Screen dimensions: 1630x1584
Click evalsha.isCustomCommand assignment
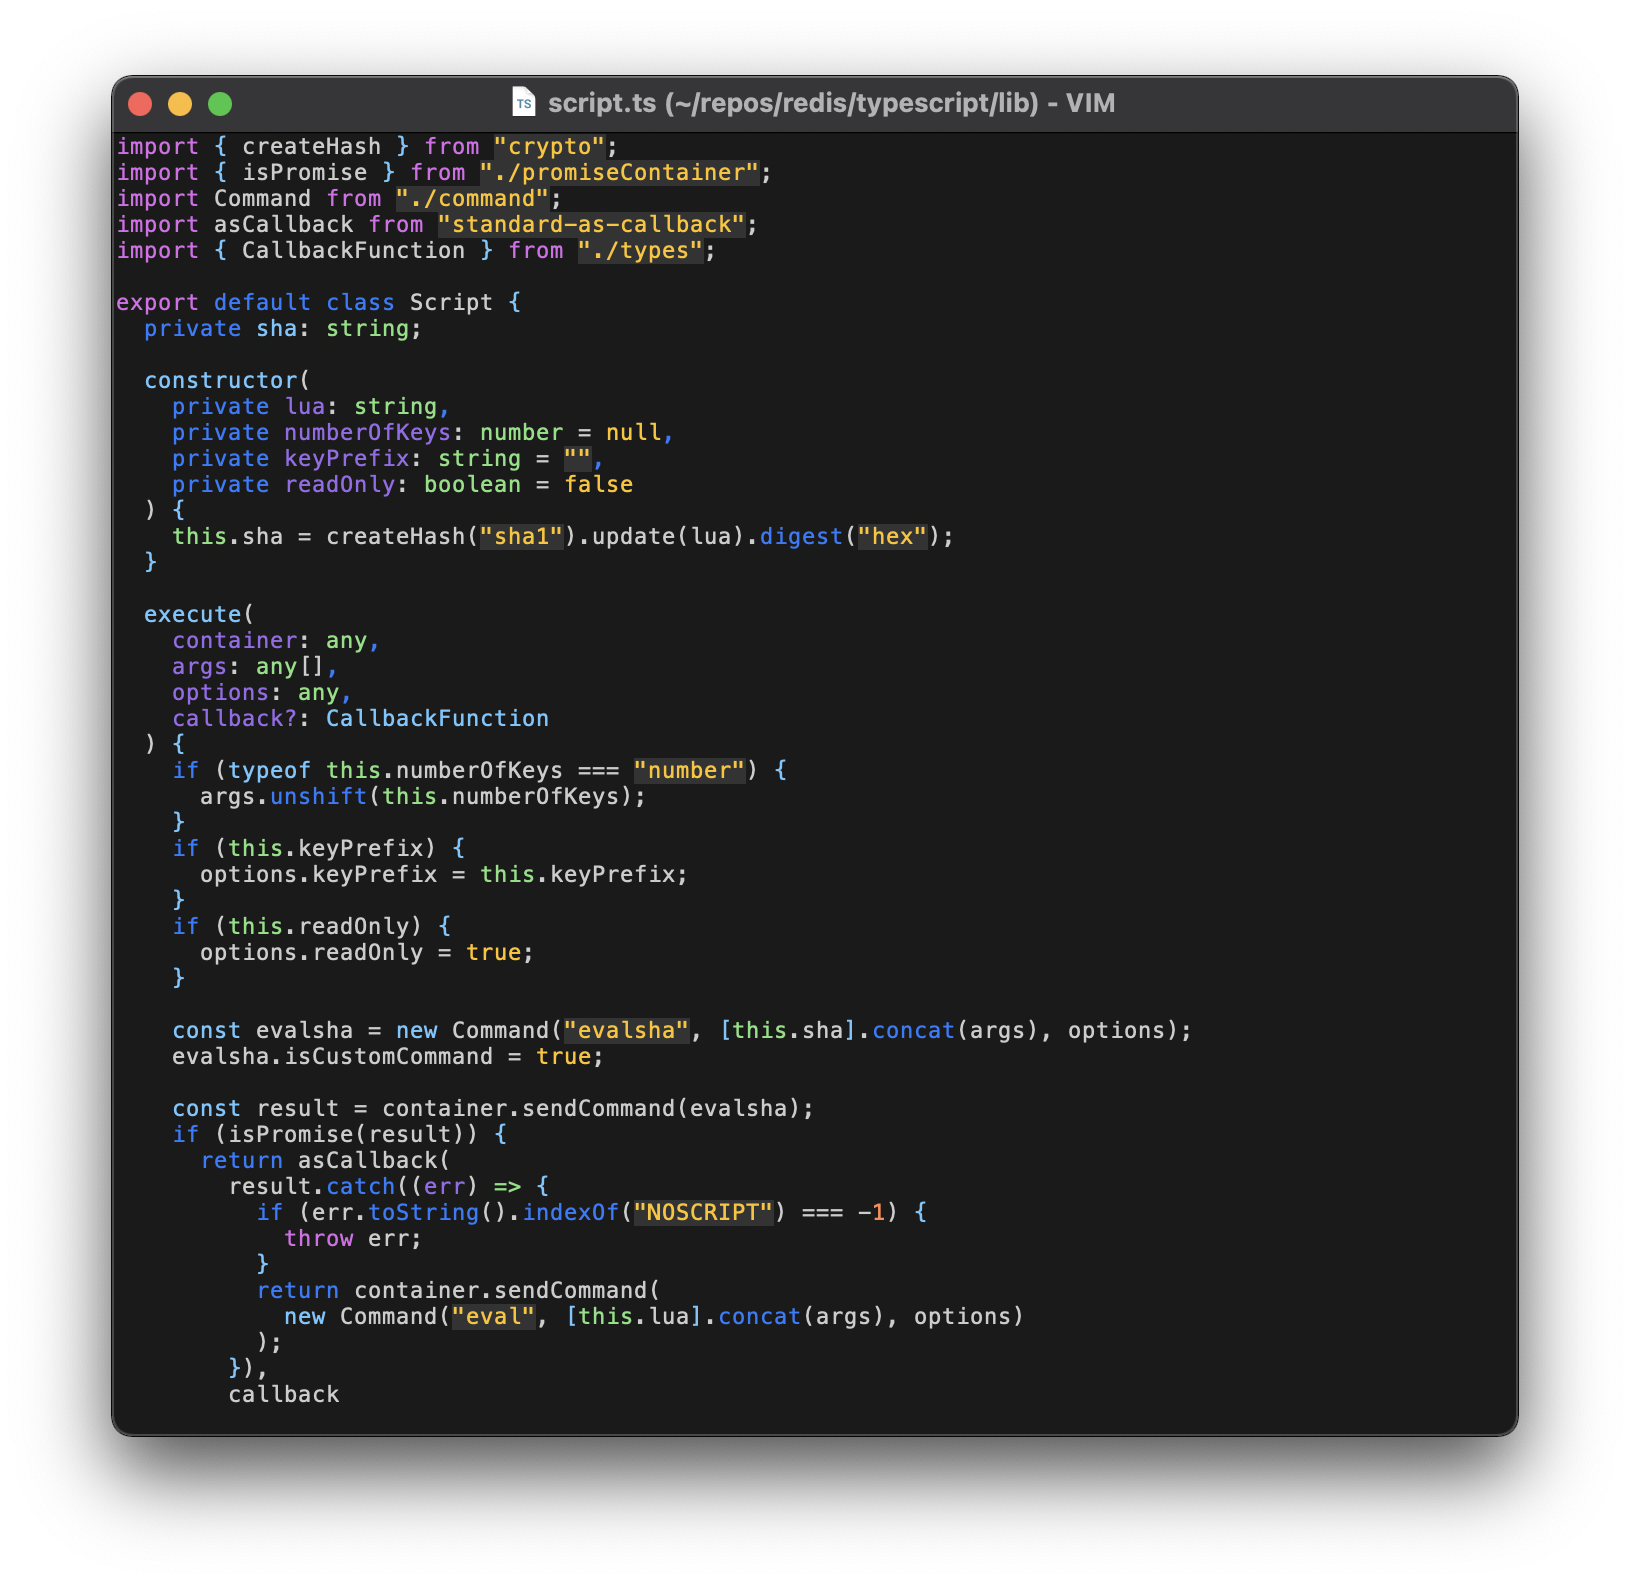[x=388, y=1057]
